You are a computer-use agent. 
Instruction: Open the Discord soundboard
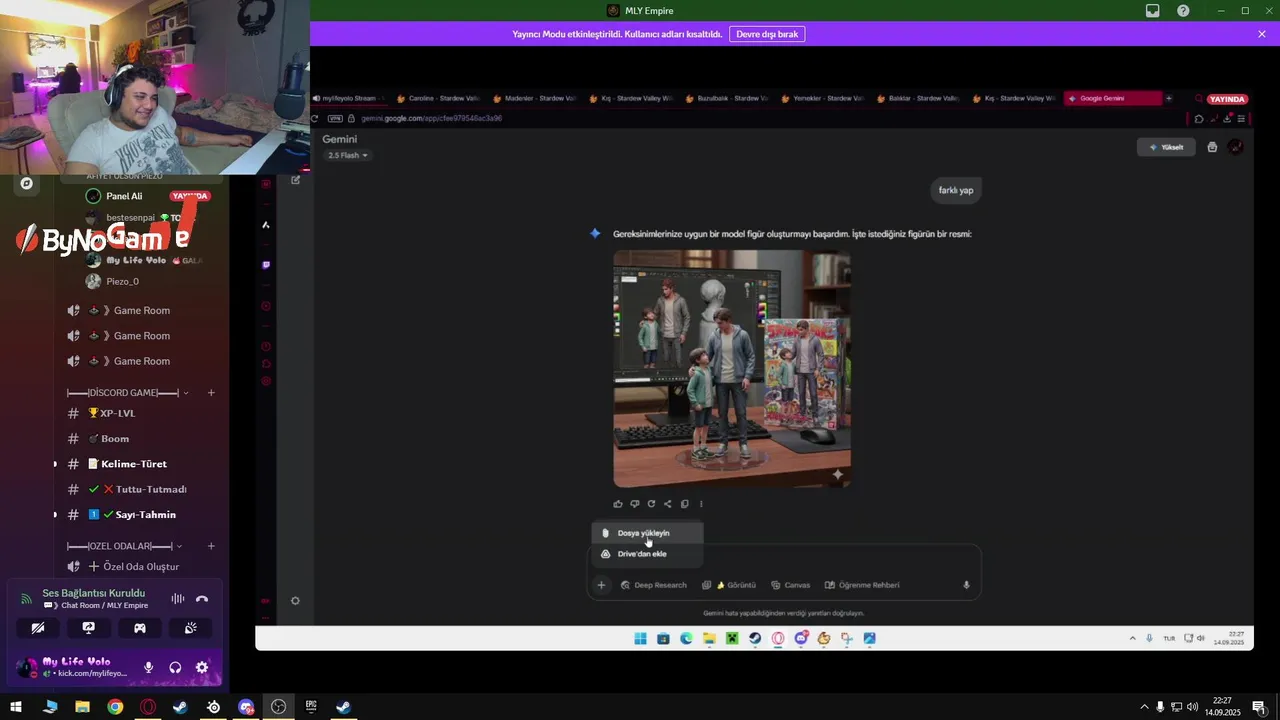[190, 628]
